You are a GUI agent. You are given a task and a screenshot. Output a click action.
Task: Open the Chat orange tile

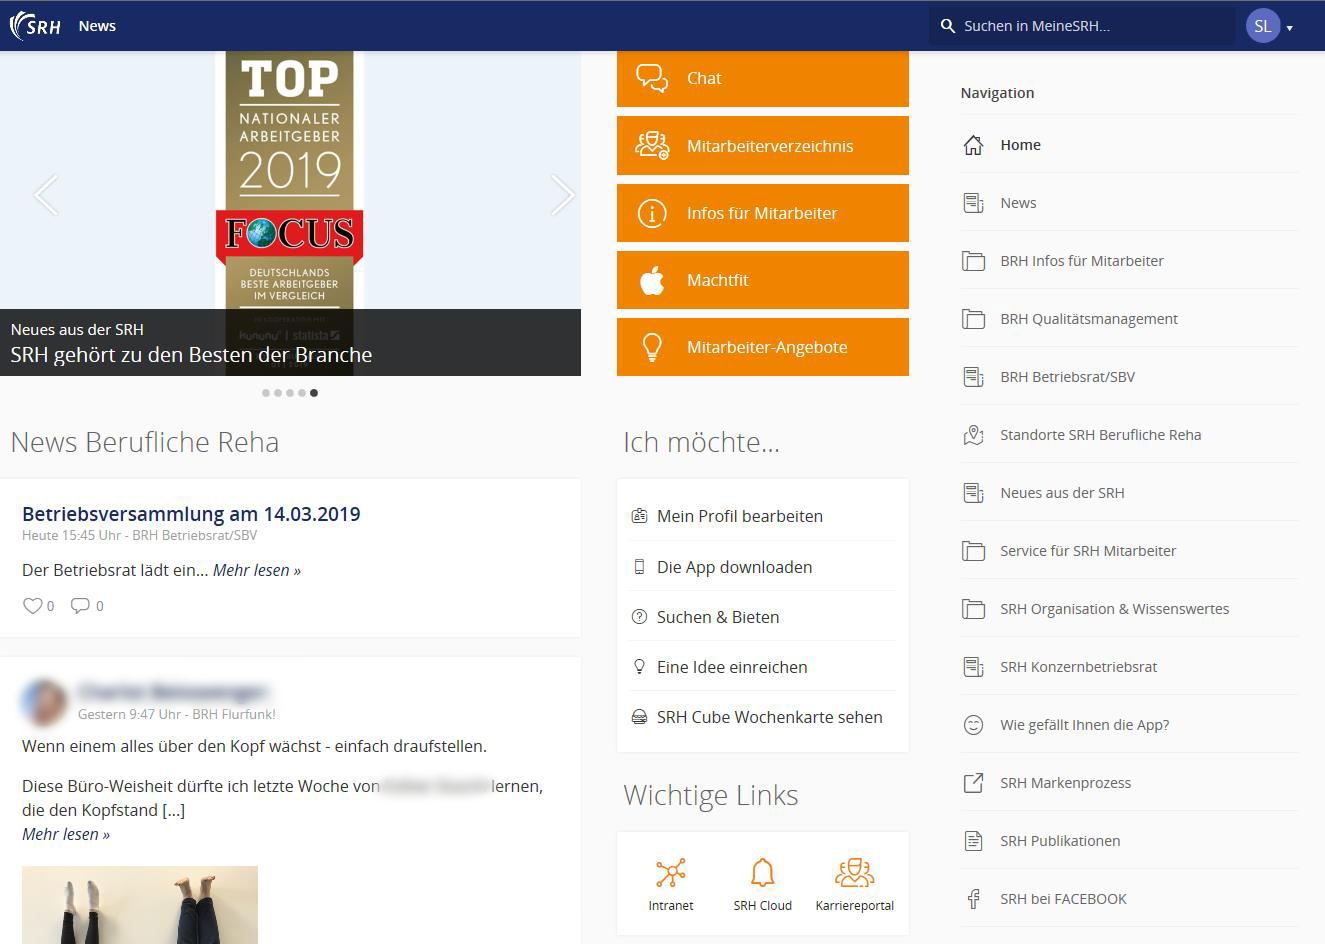tap(763, 78)
